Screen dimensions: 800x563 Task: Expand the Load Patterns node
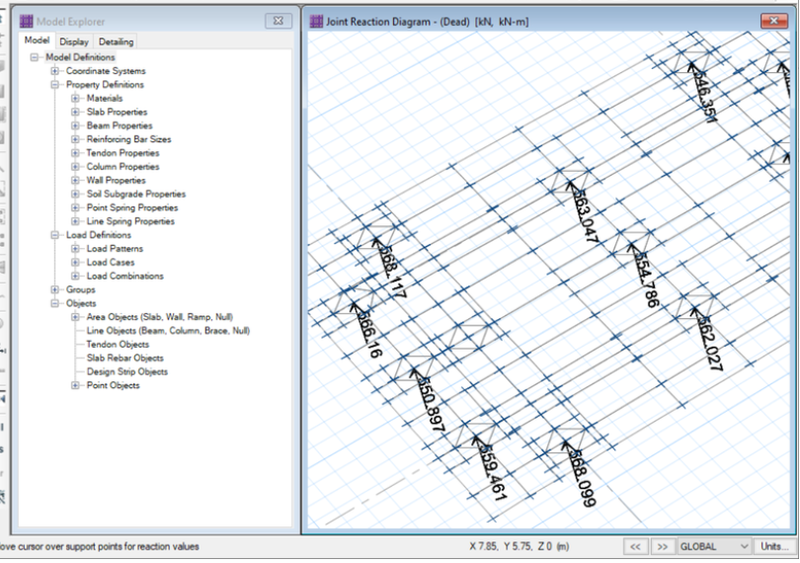click(75, 249)
